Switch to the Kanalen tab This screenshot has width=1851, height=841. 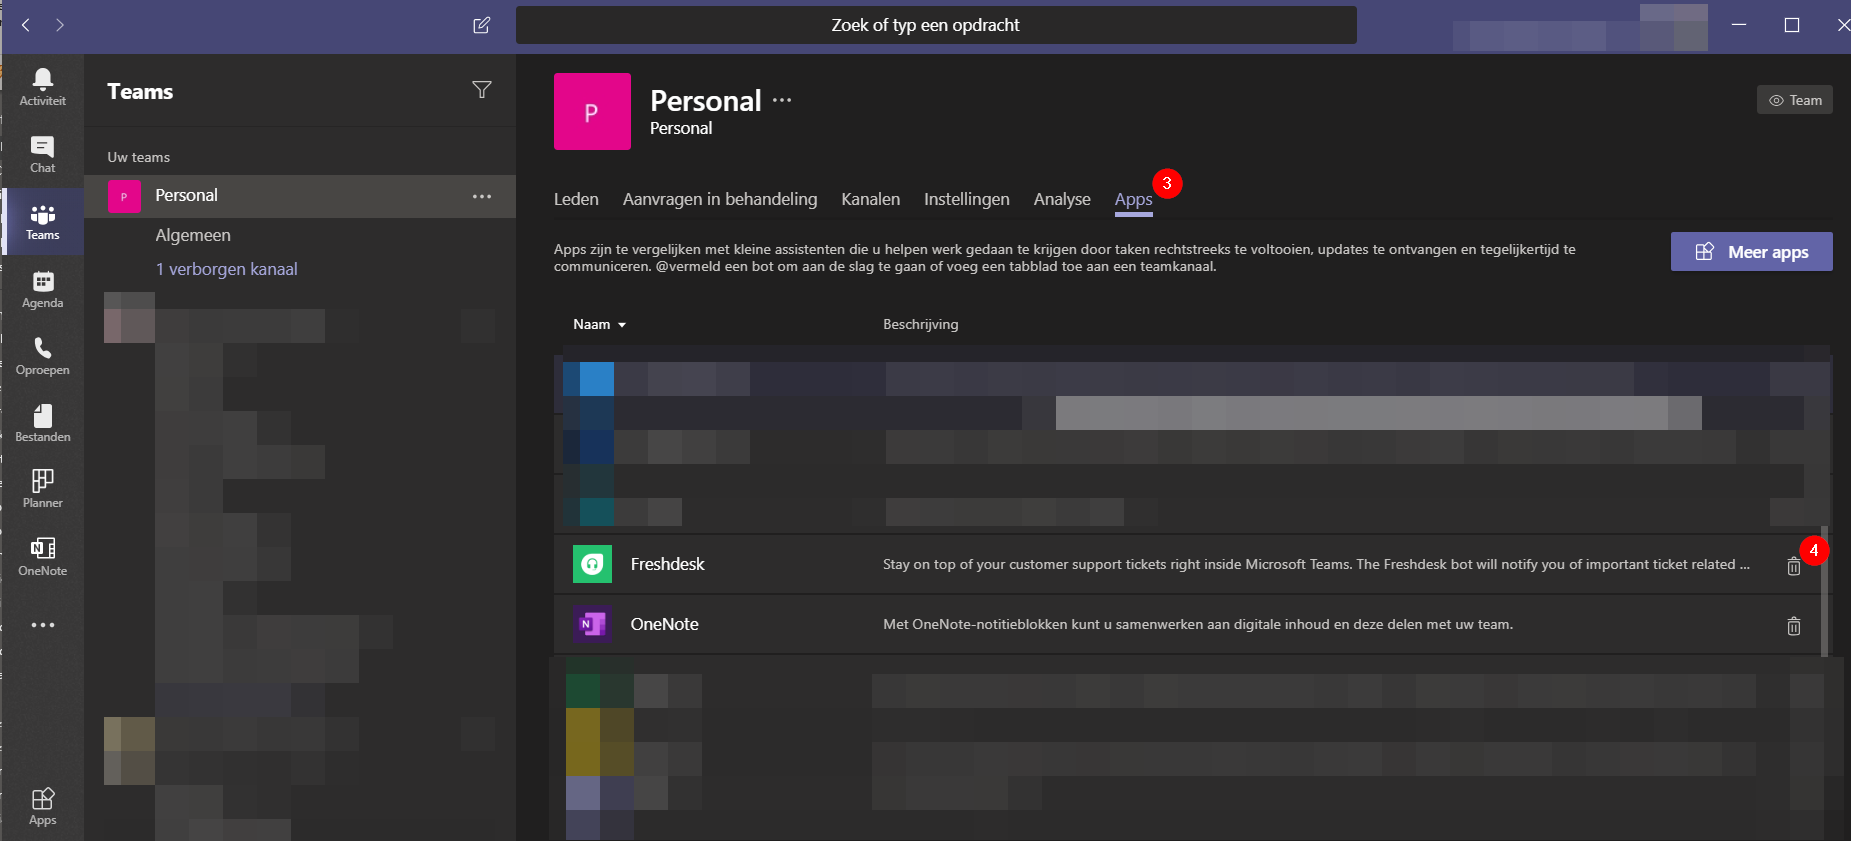point(870,199)
